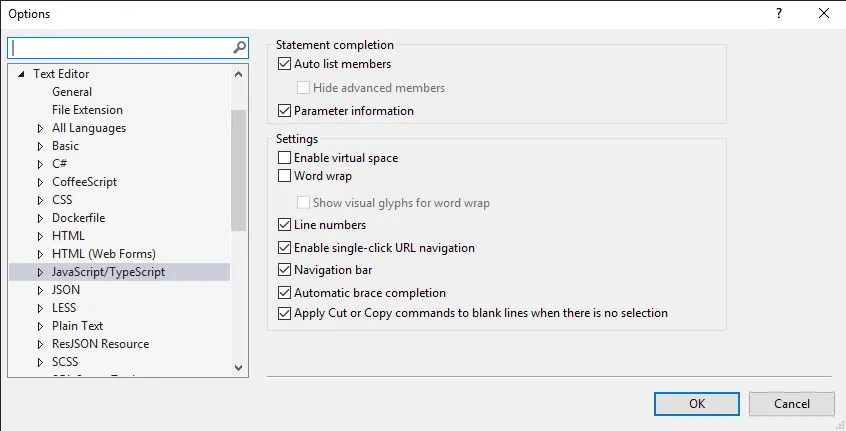Select the CSS tree item

coord(62,200)
